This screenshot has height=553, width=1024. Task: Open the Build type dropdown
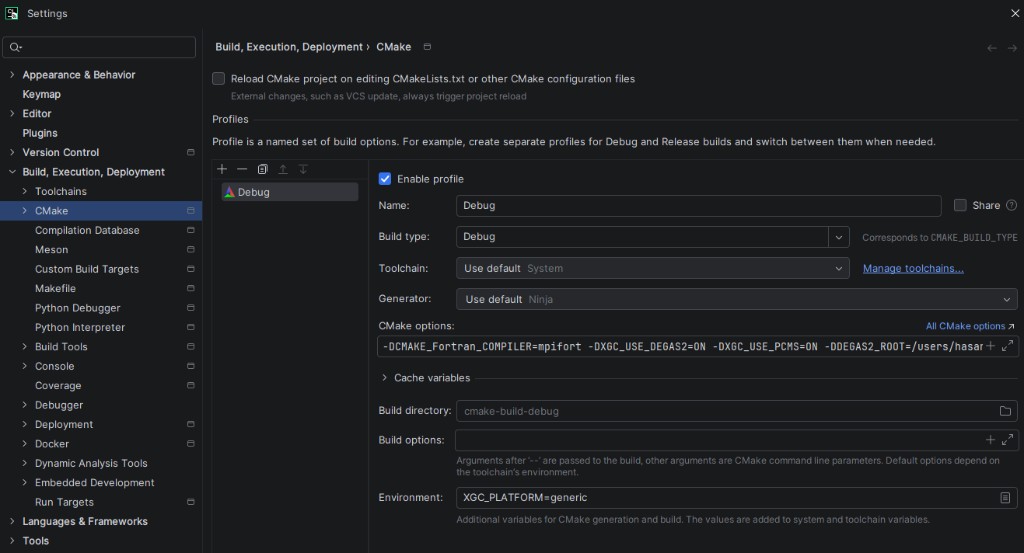[839, 237]
